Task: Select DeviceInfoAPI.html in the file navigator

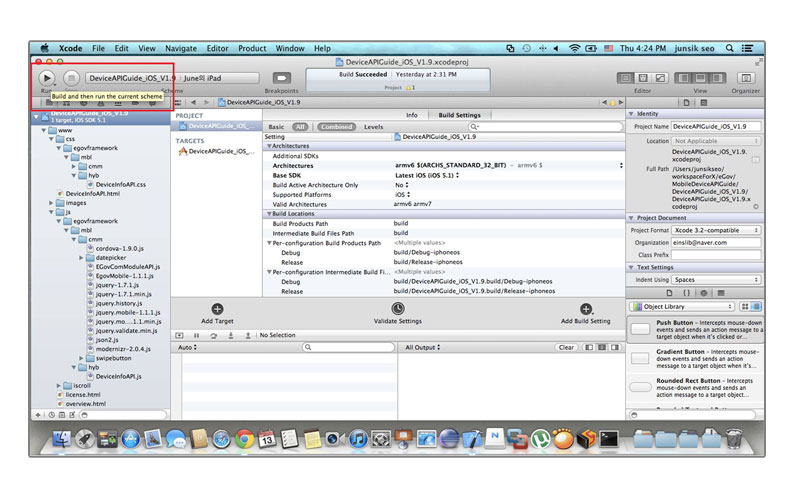Action: (x=92, y=193)
